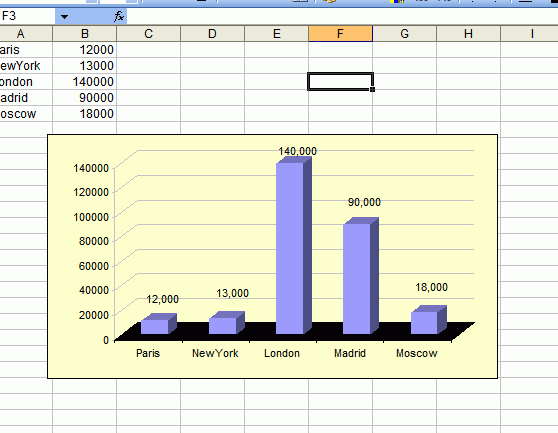This screenshot has height=433, width=558.
Task: Select the column H header
Action: click(x=468, y=34)
